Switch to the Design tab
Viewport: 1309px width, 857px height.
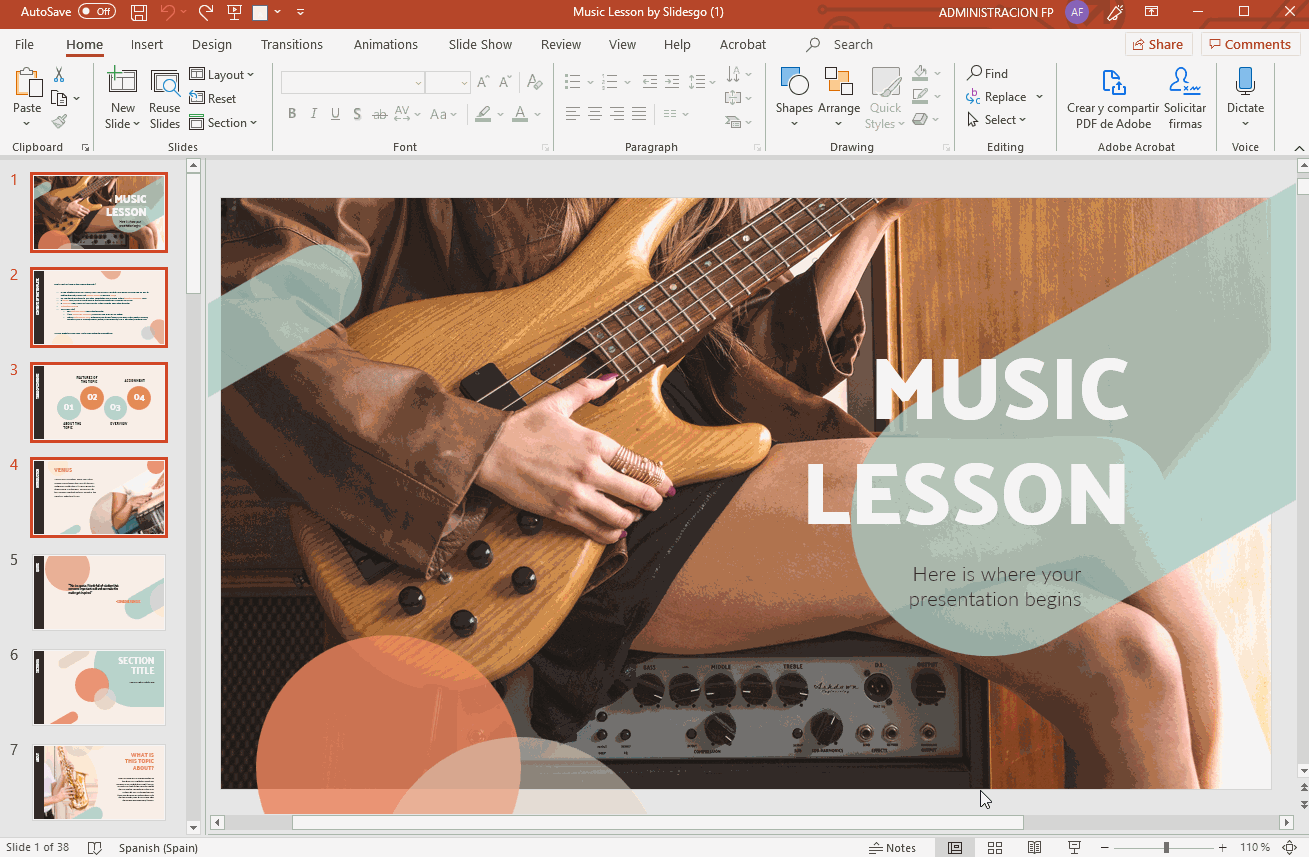tap(211, 45)
